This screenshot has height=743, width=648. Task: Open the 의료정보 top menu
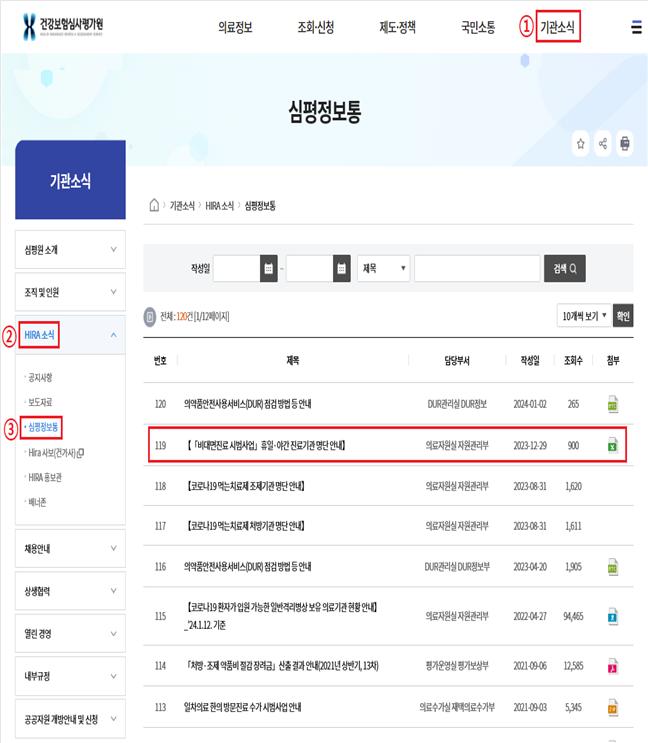(x=235, y=27)
